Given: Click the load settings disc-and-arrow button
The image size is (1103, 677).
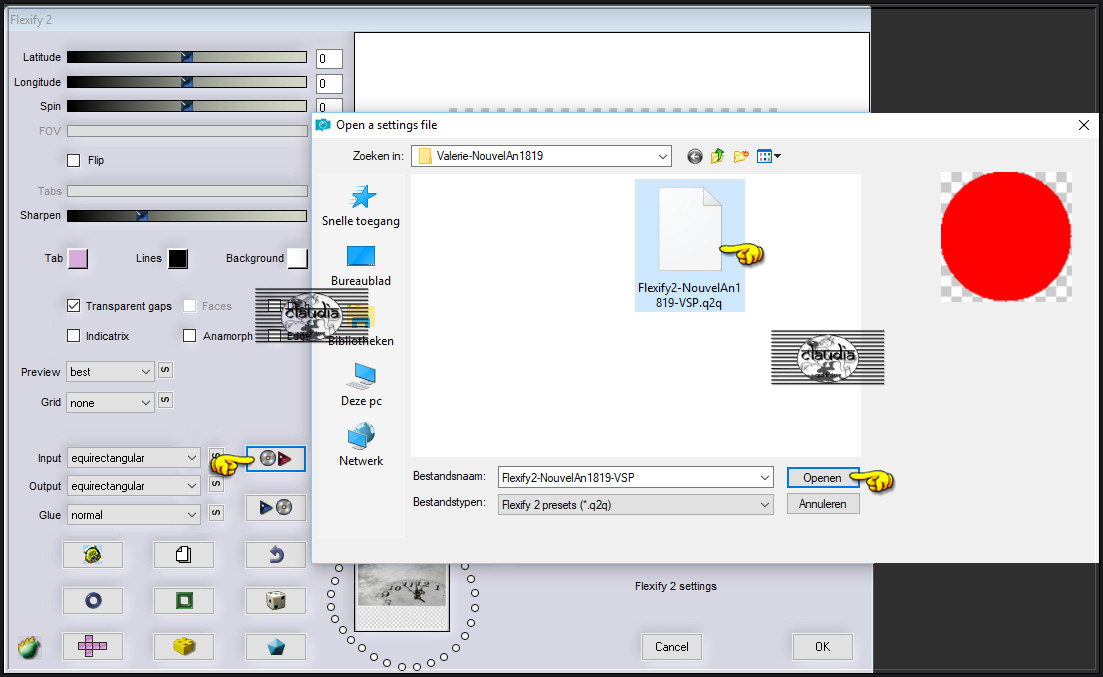Looking at the screenshot, I should 276,459.
